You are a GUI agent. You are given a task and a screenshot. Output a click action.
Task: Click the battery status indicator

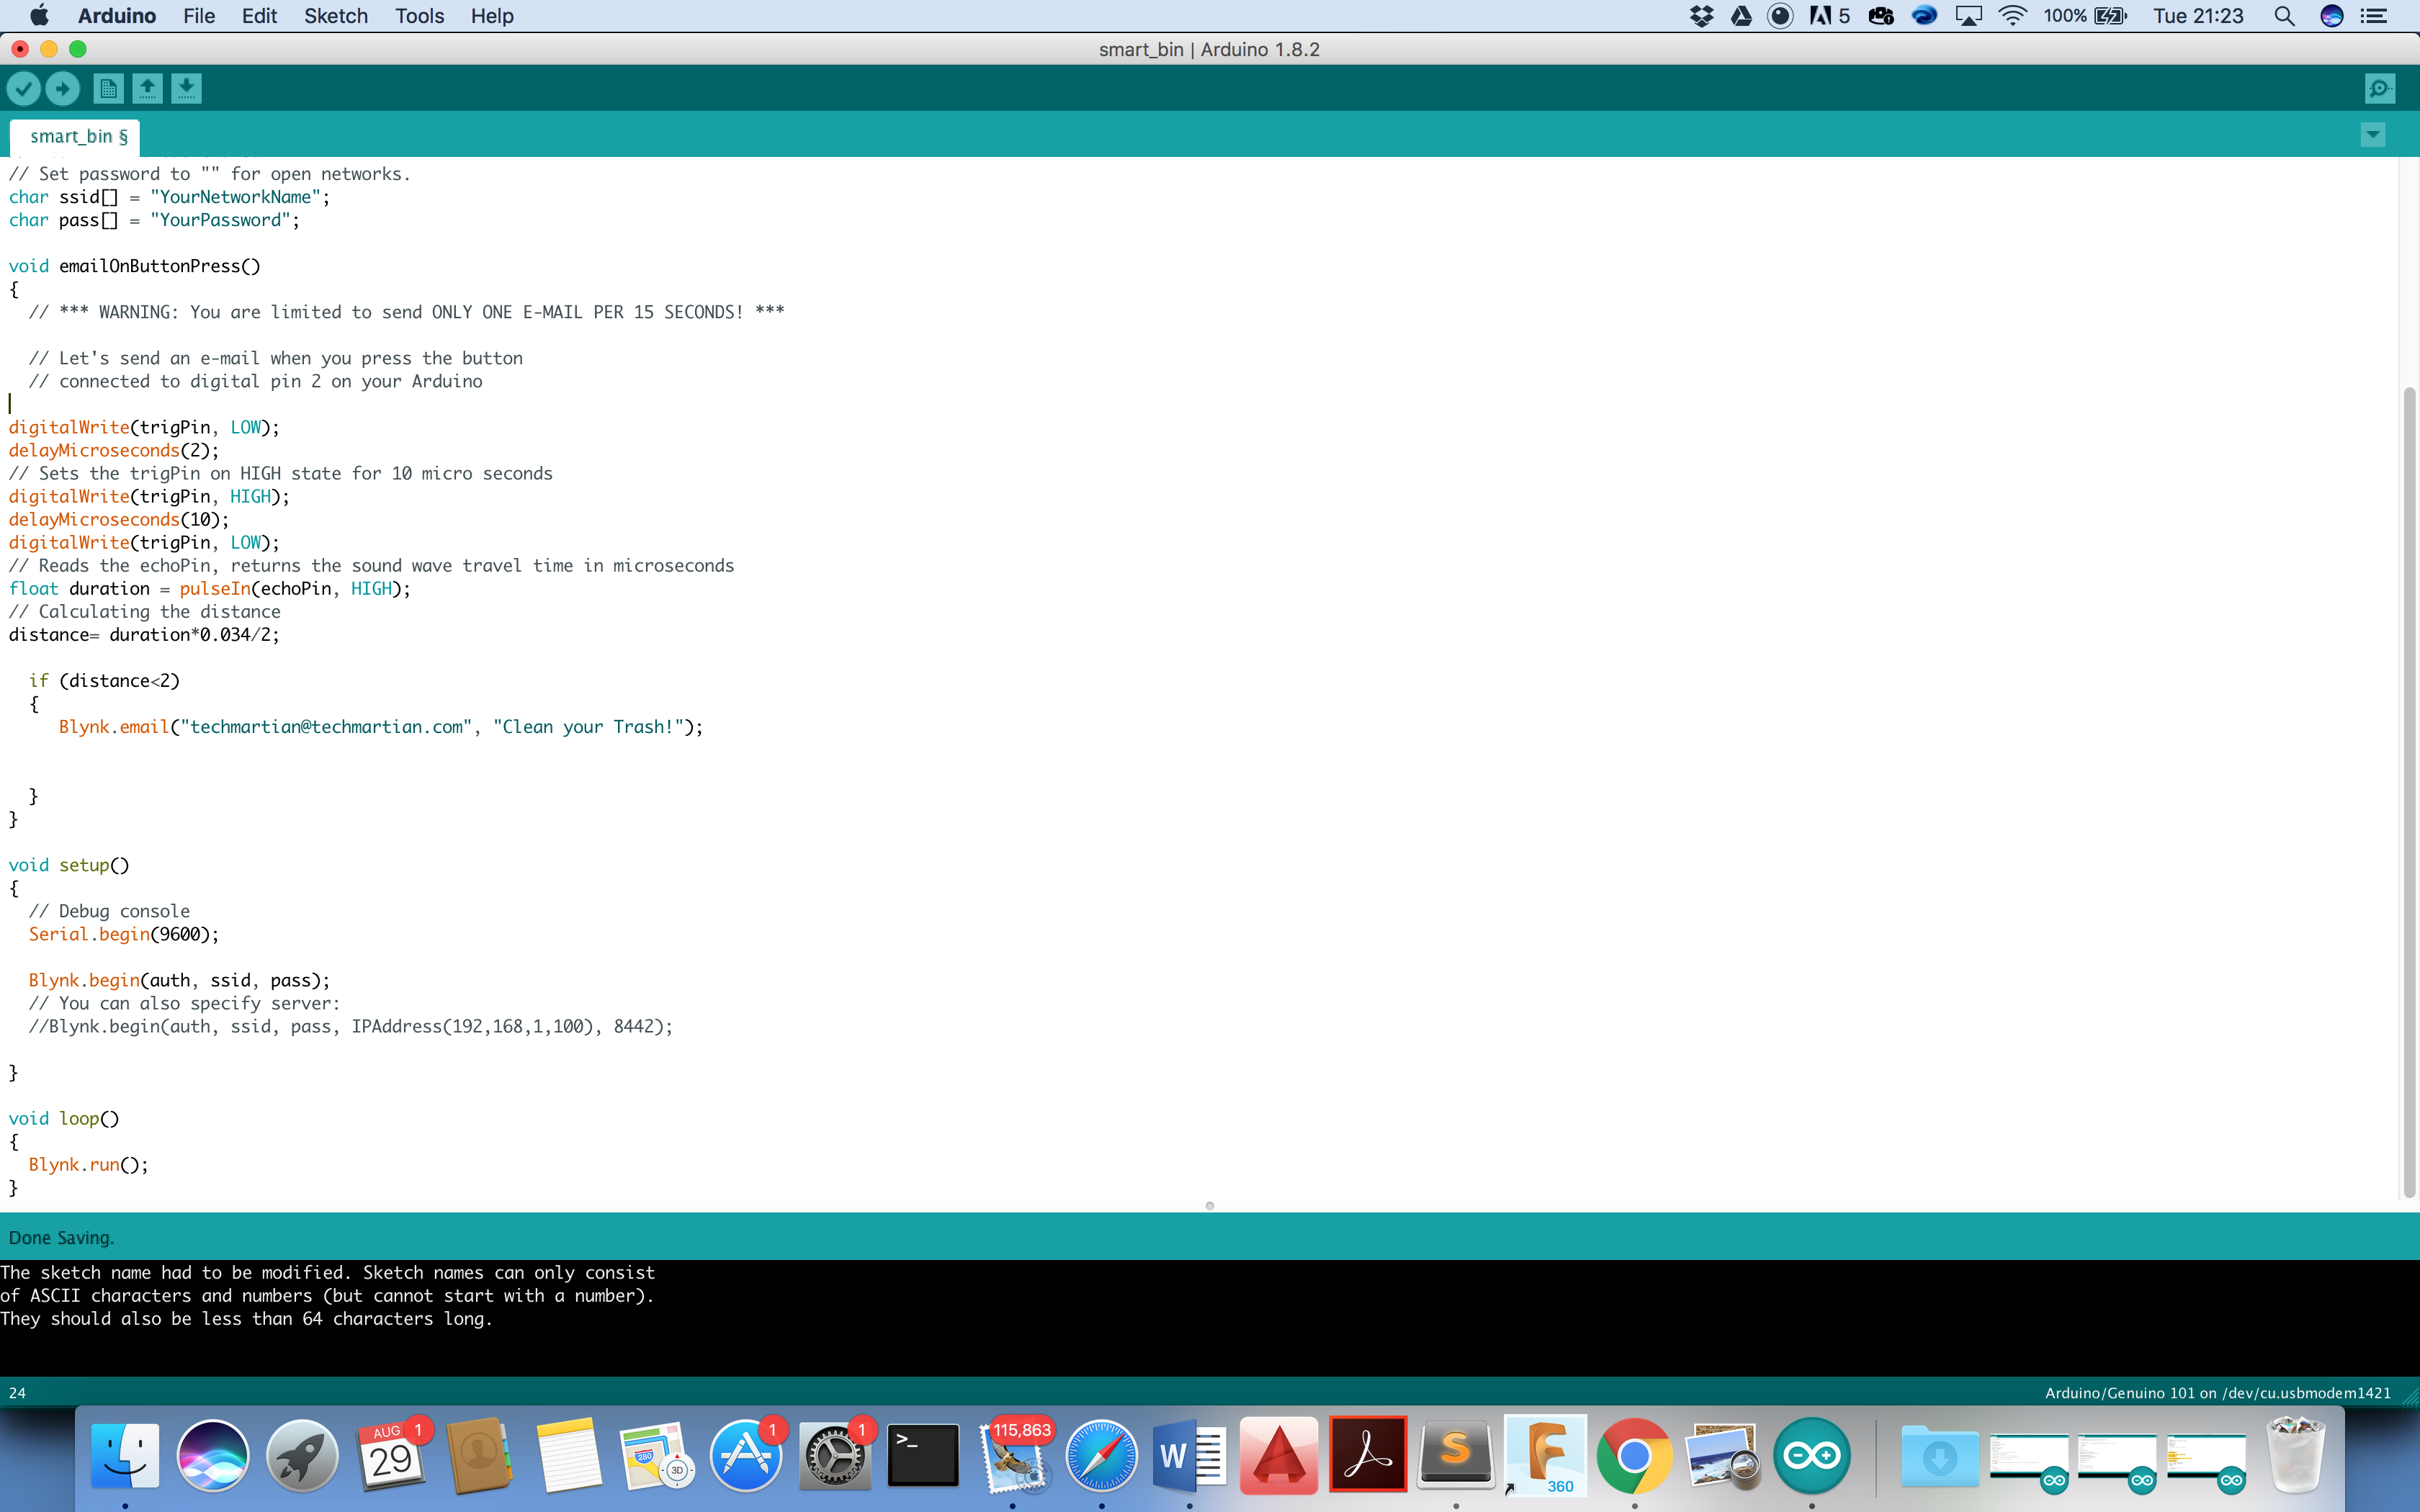coord(2085,16)
